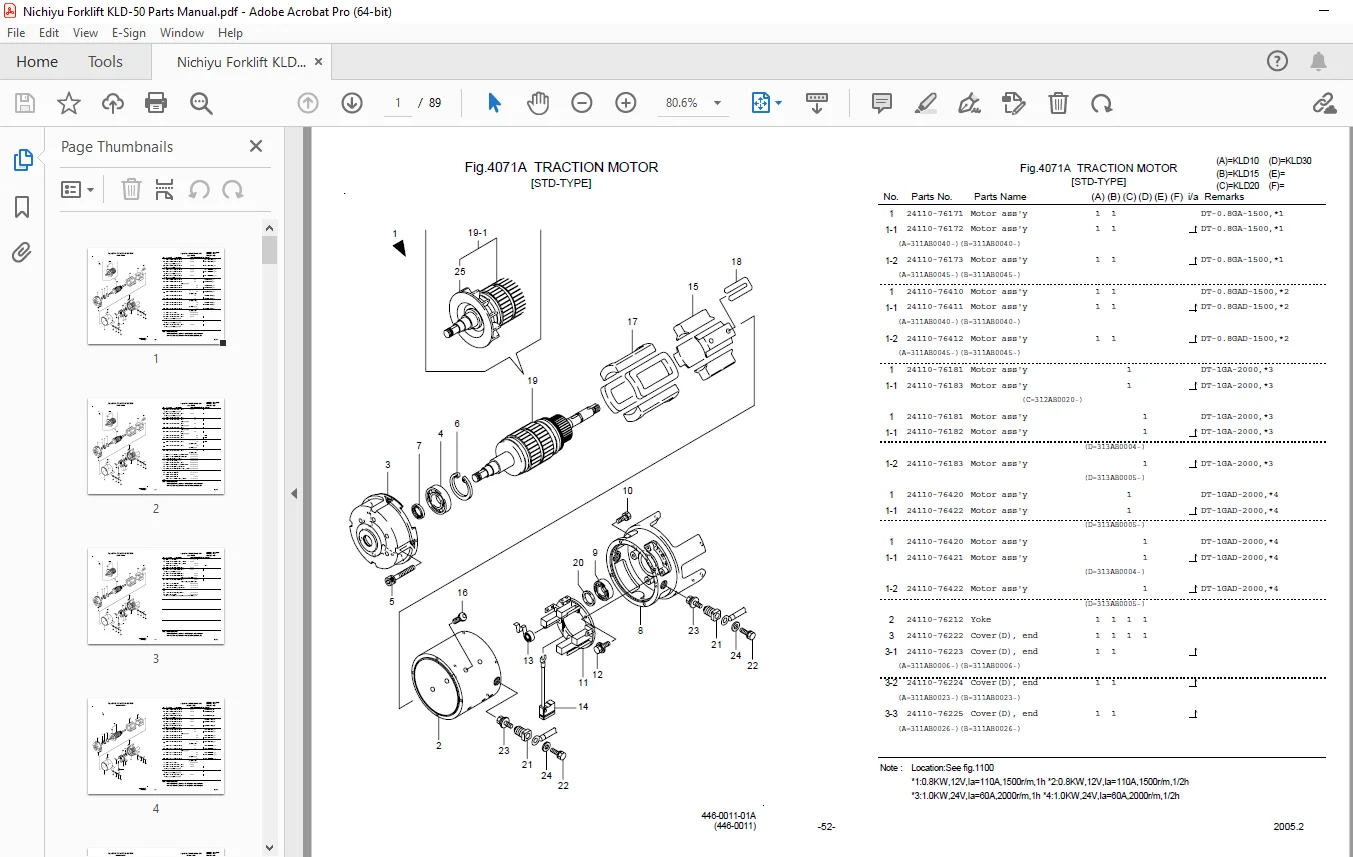Show the Bookmarks pane

coord(22,207)
